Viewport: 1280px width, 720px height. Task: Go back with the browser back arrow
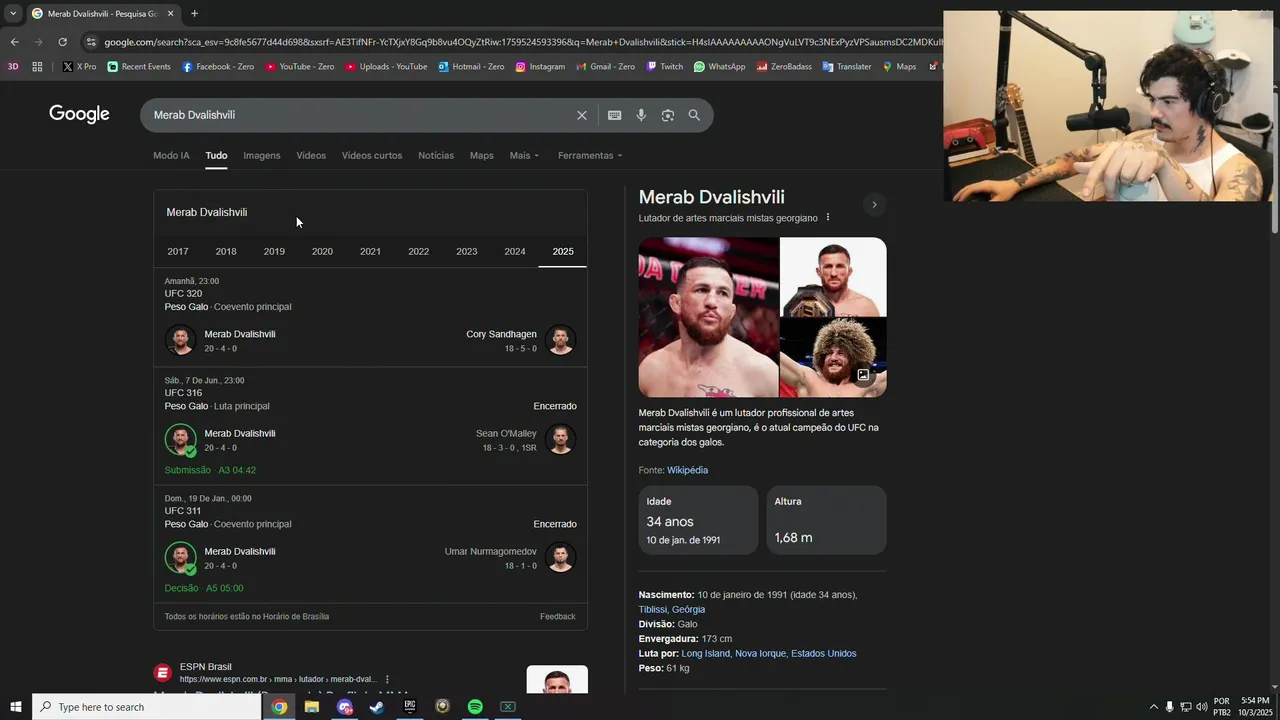(14, 42)
